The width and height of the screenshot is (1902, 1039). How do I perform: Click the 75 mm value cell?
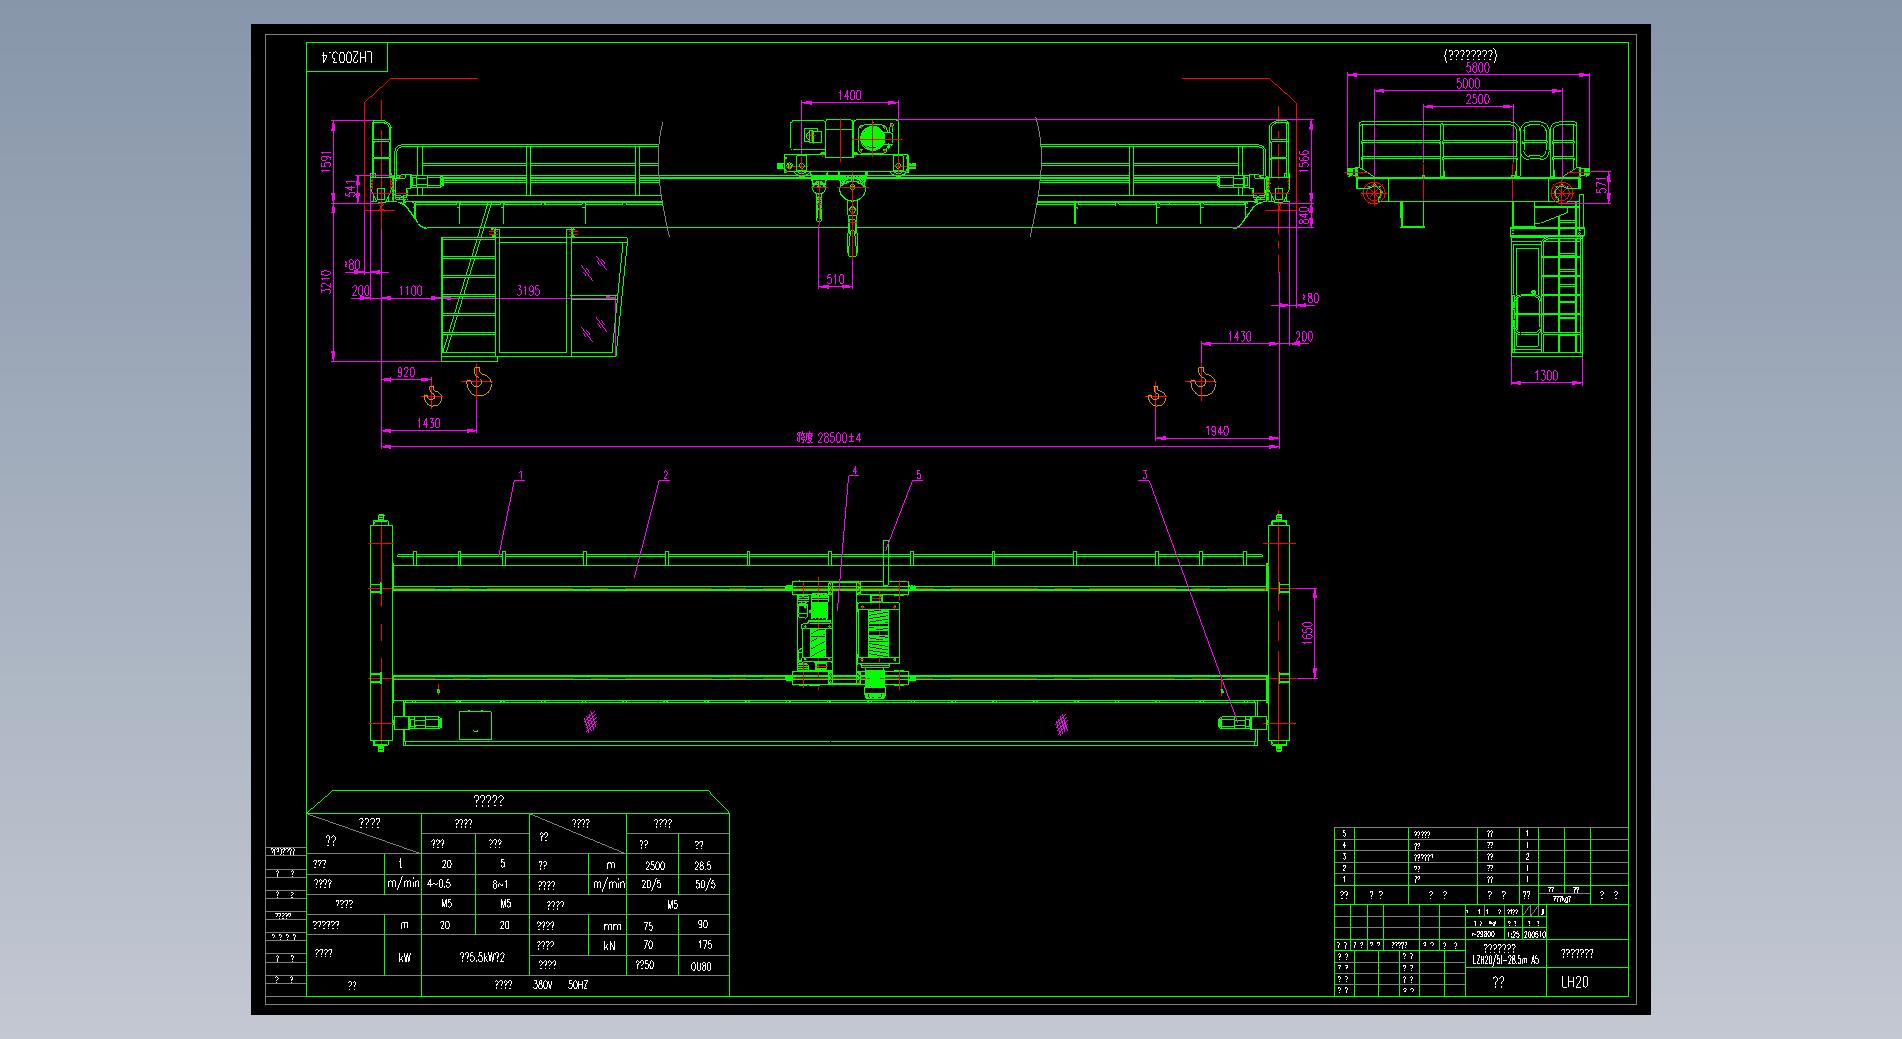(x=648, y=927)
